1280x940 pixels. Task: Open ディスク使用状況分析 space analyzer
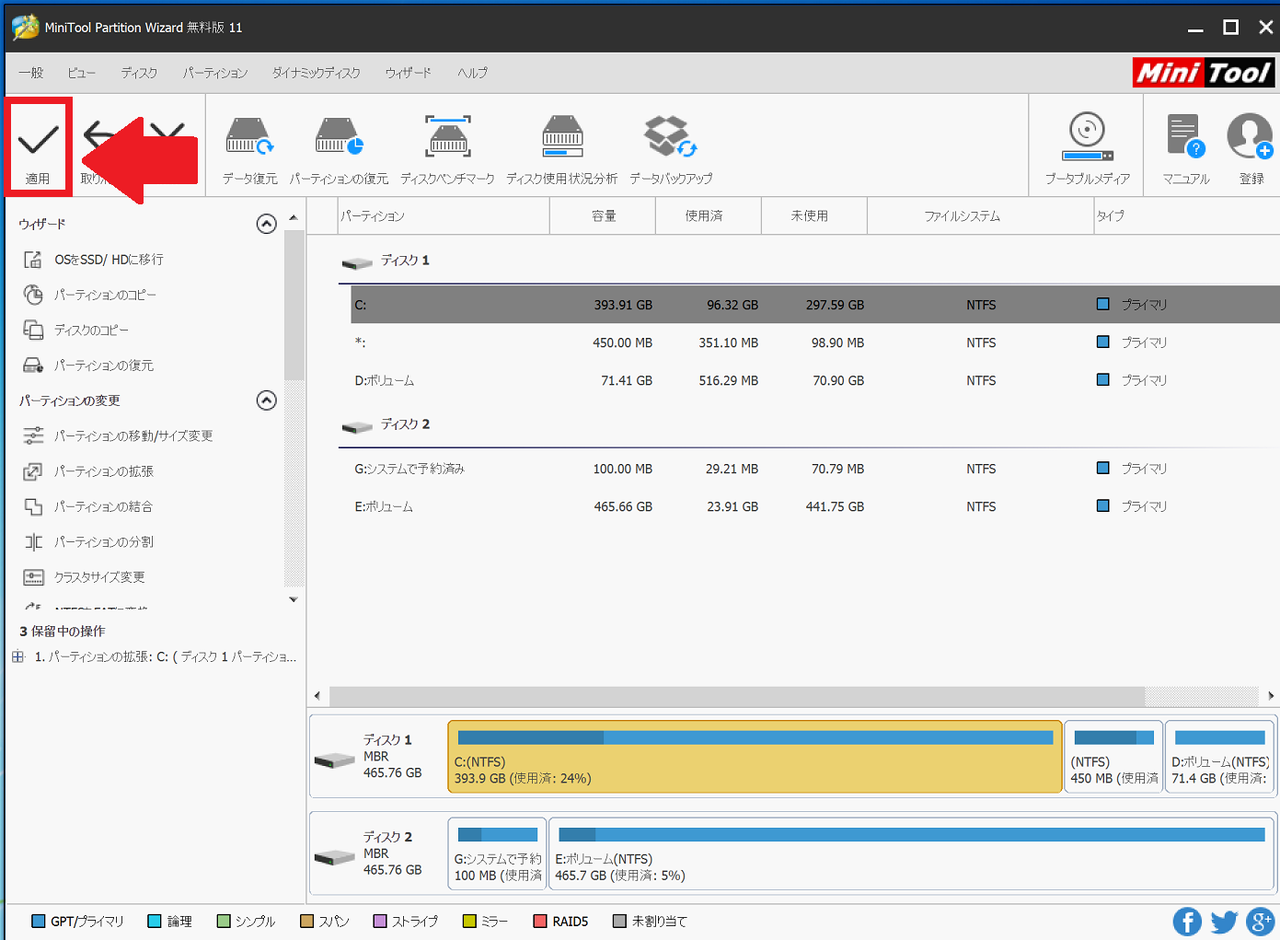point(561,149)
